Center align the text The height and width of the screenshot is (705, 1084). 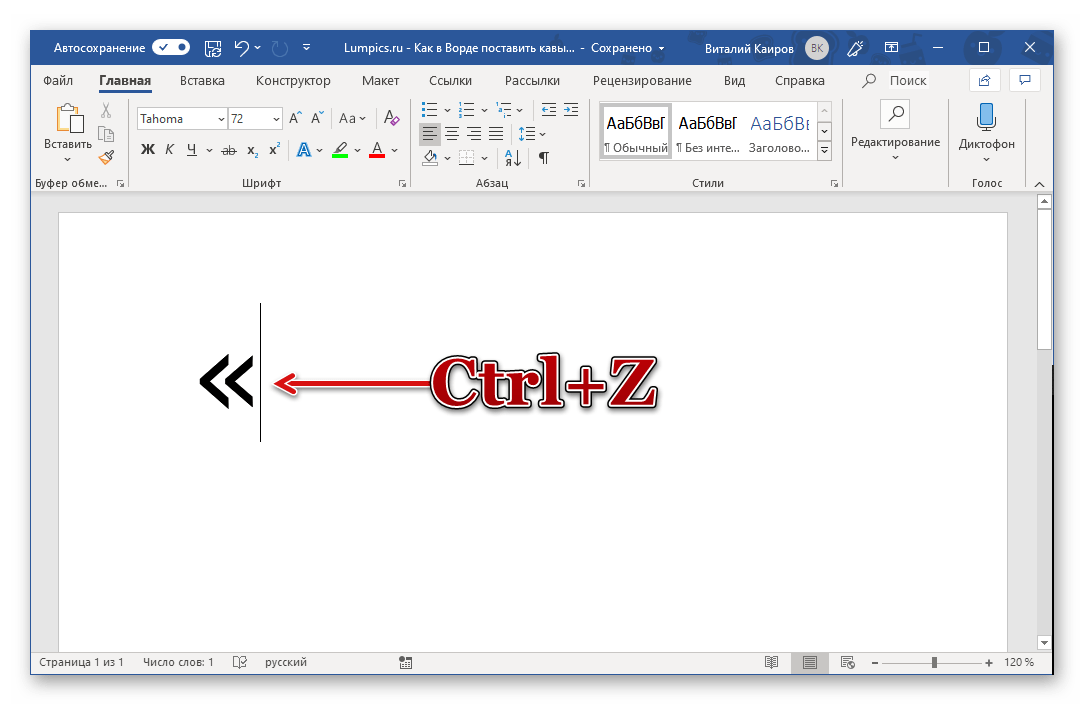[452, 133]
